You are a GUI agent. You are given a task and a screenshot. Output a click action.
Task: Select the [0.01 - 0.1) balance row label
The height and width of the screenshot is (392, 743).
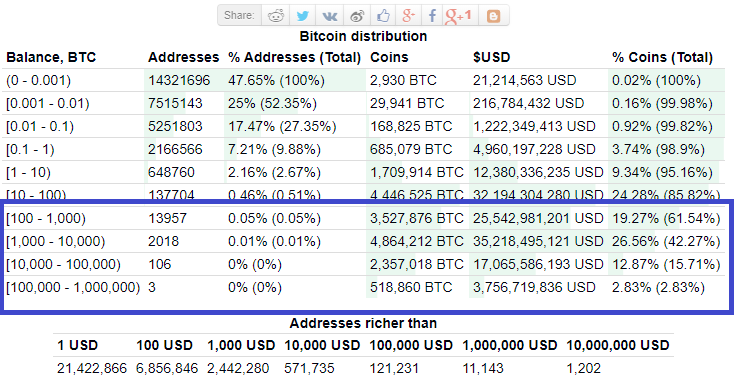(x=40, y=127)
